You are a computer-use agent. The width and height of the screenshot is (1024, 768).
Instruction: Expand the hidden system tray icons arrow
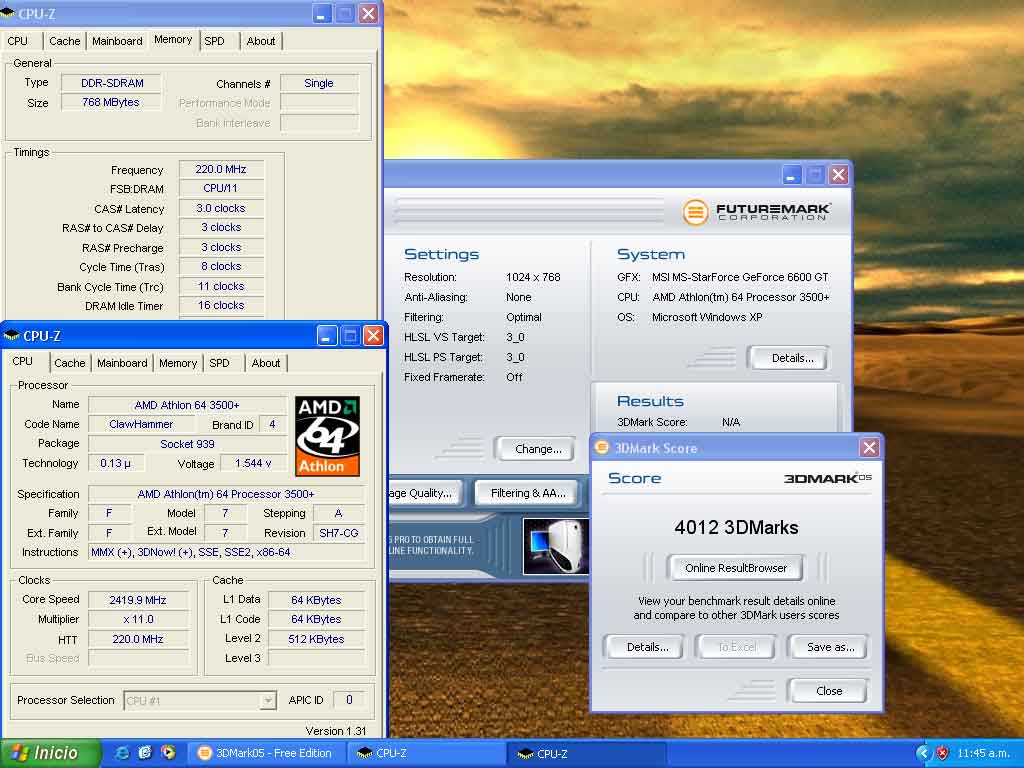click(923, 753)
